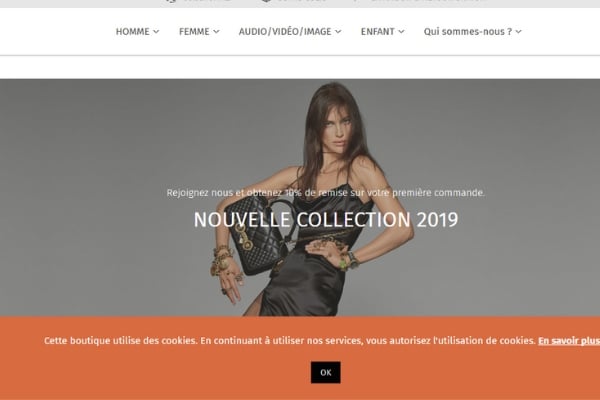
Task: Click the middle cut-off top bar icon
Action: tap(267, 1)
